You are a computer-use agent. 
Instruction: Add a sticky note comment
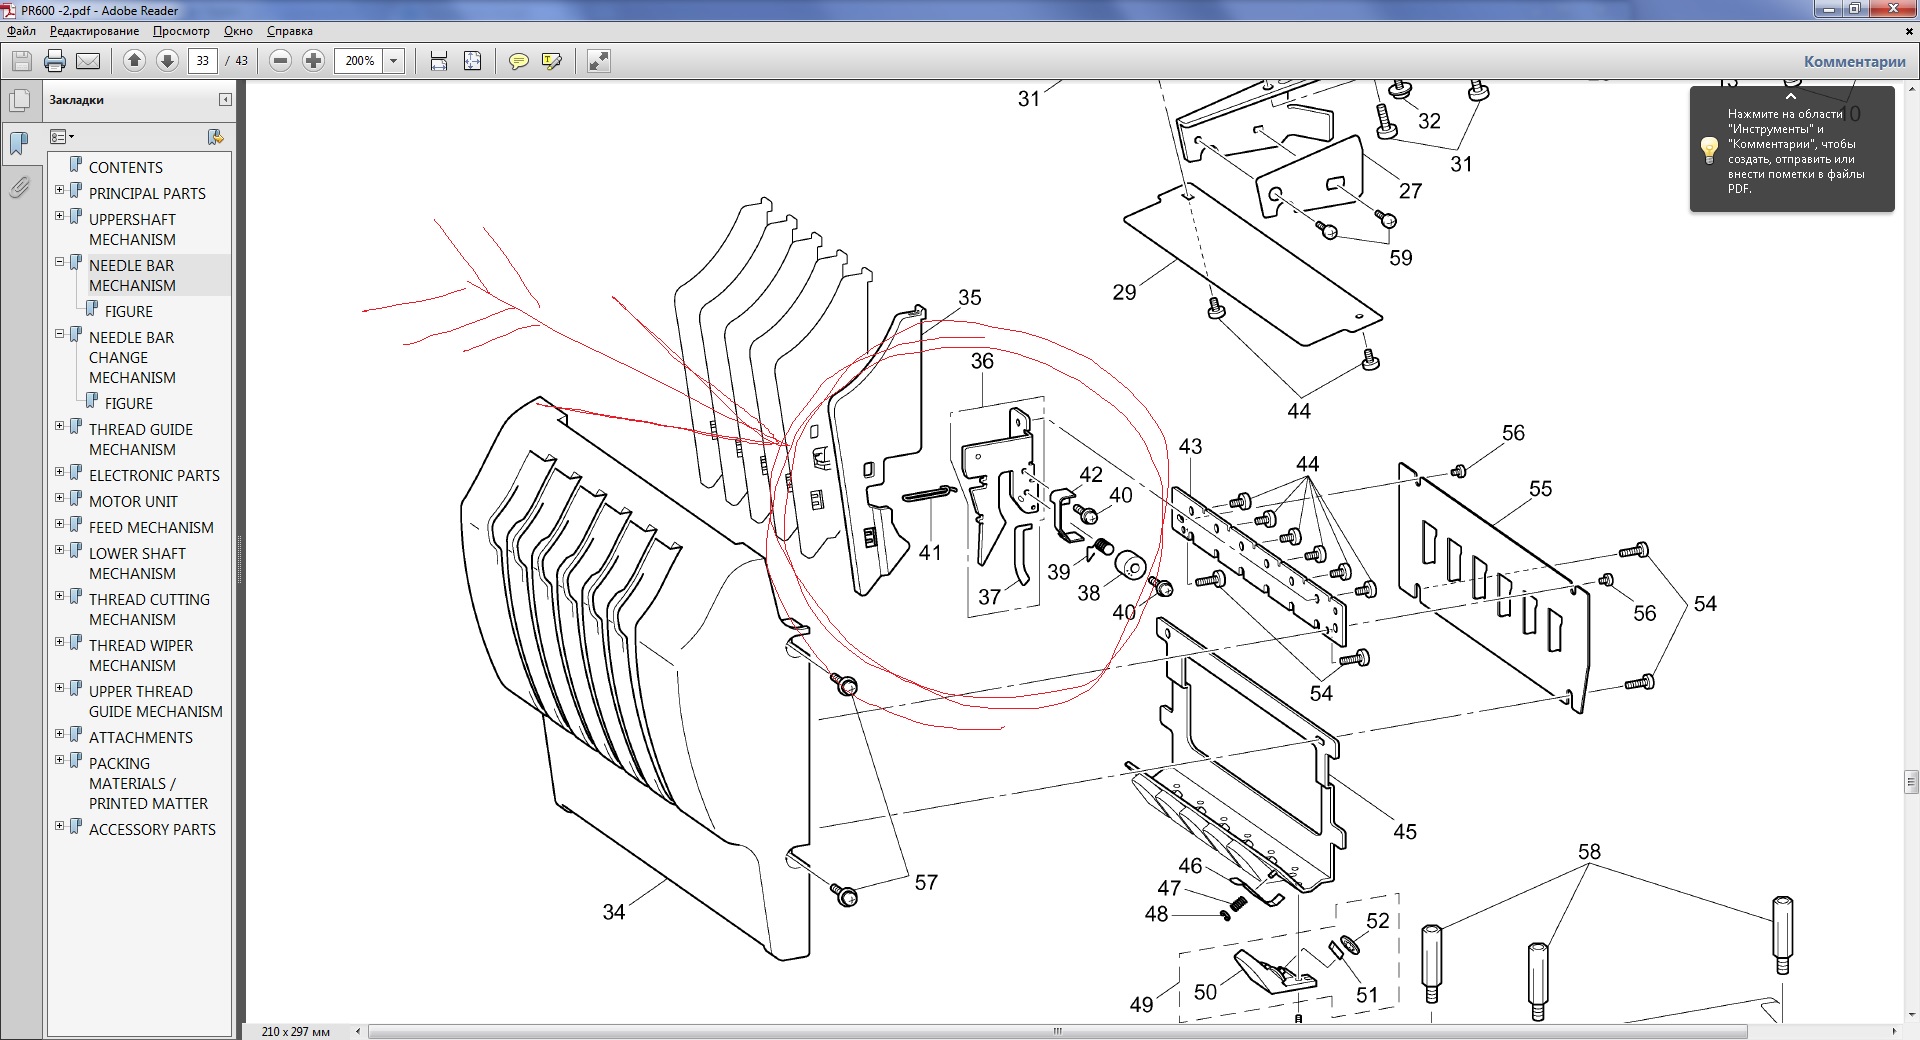pyautogui.click(x=518, y=61)
